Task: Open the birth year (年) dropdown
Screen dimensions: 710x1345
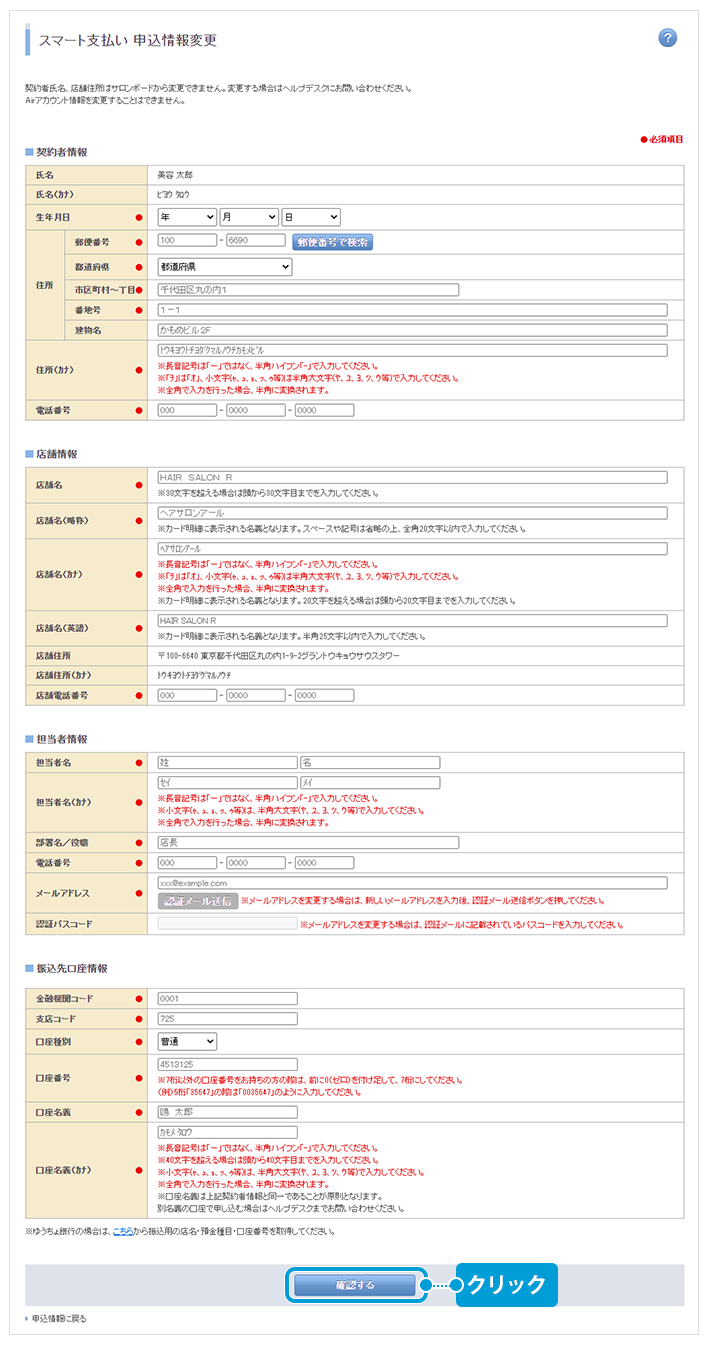Action: click(x=187, y=217)
